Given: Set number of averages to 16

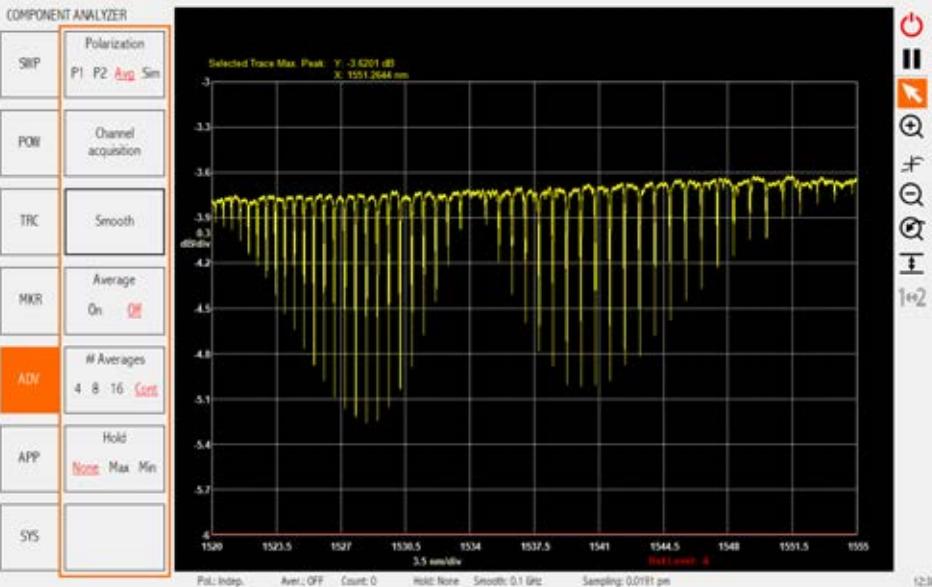Looking at the screenshot, I should click(117, 389).
